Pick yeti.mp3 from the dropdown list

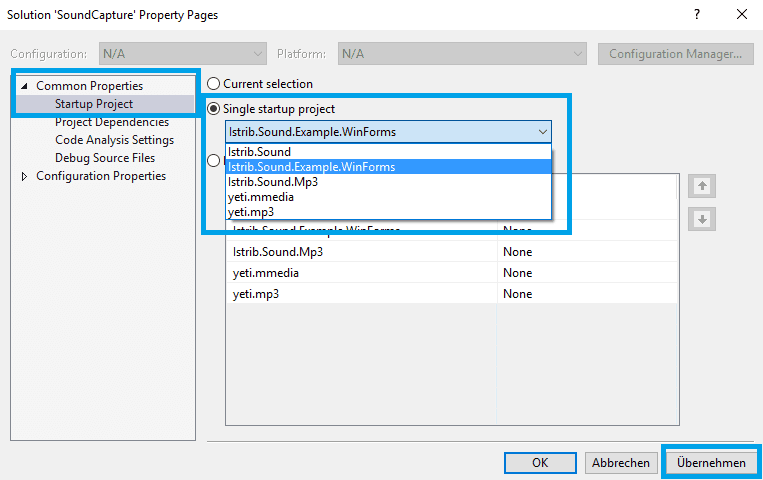coord(251,212)
